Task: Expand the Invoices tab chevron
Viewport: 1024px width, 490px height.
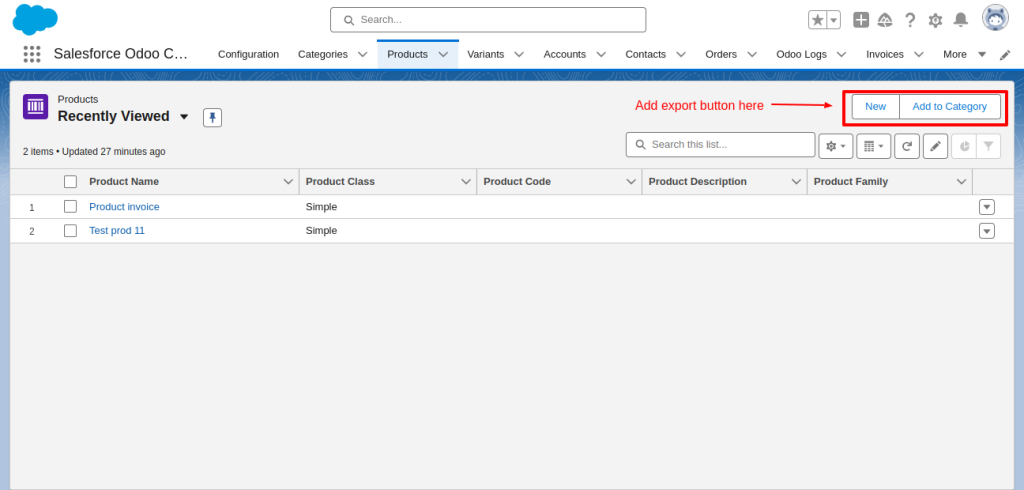Action: pyautogui.click(x=919, y=54)
